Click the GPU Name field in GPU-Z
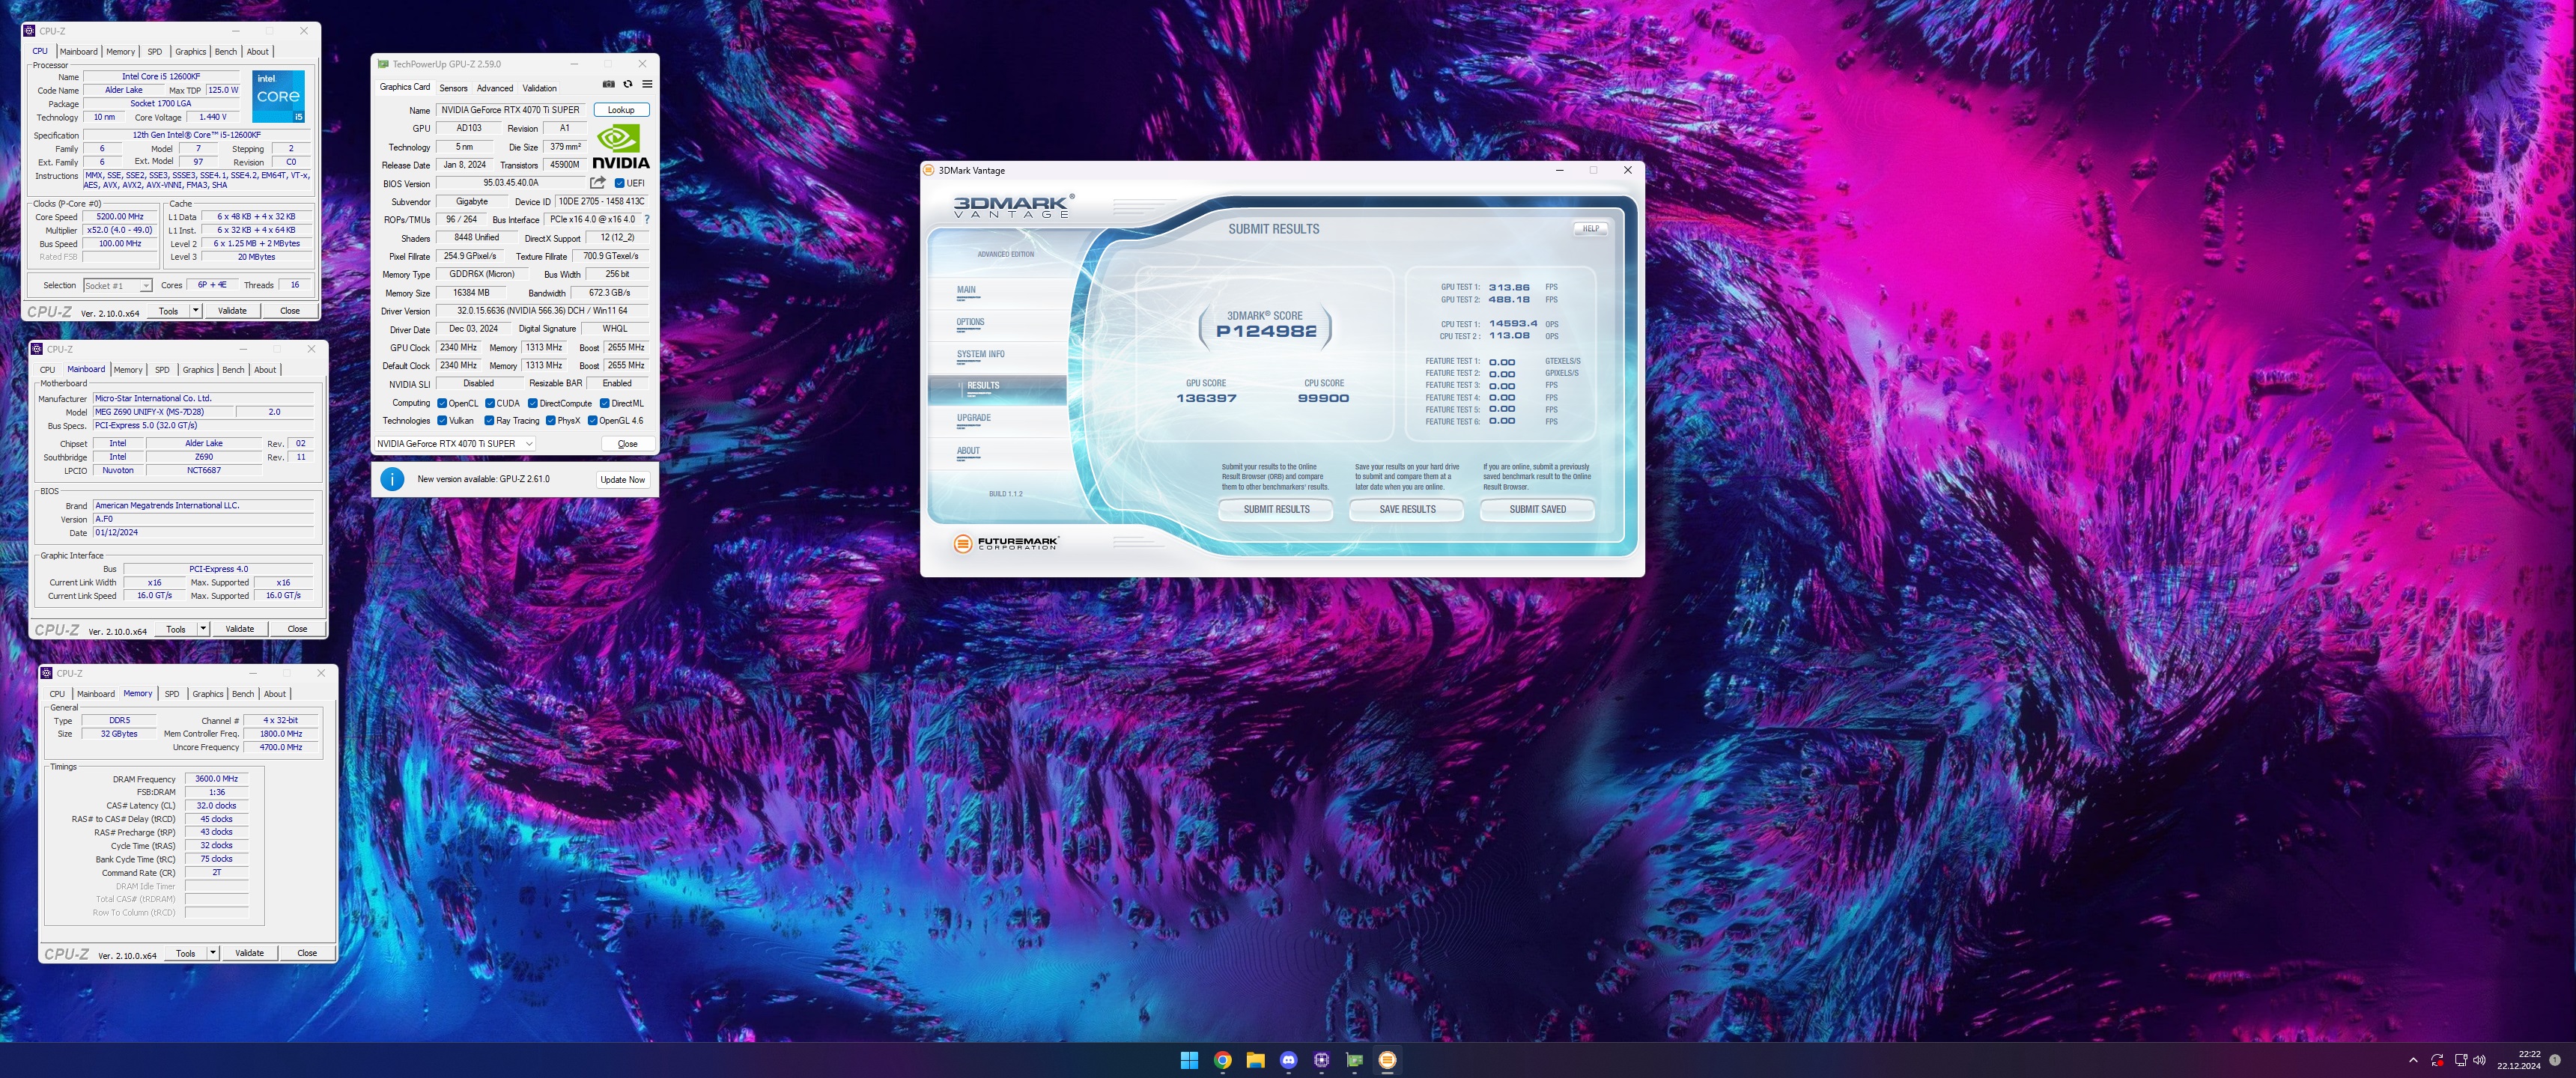This screenshot has width=2576, height=1078. tap(510, 110)
